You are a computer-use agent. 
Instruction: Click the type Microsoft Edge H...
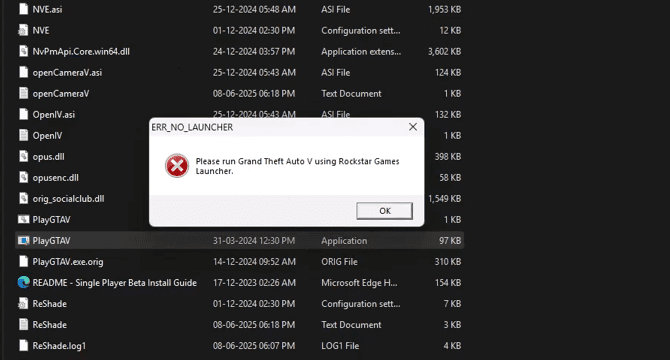[x=359, y=283]
